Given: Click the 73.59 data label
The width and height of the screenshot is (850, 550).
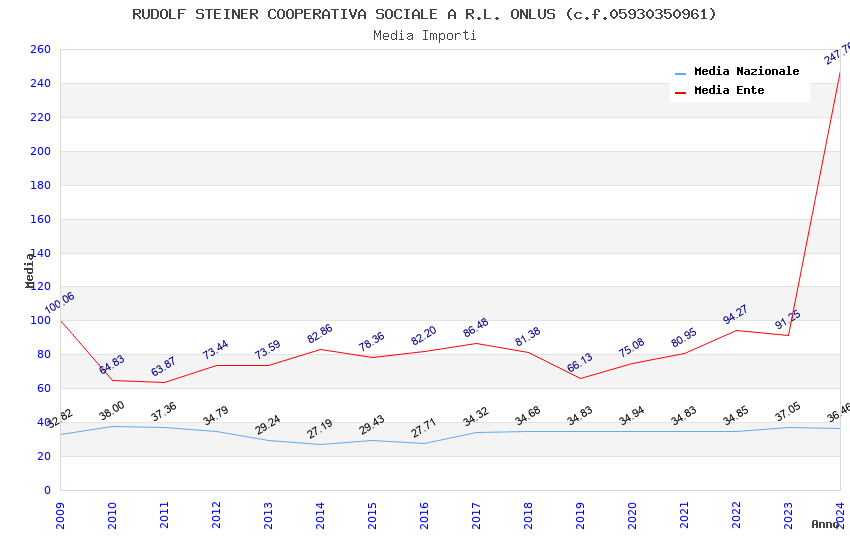Looking at the screenshot, I should click(x=268, y=350).
